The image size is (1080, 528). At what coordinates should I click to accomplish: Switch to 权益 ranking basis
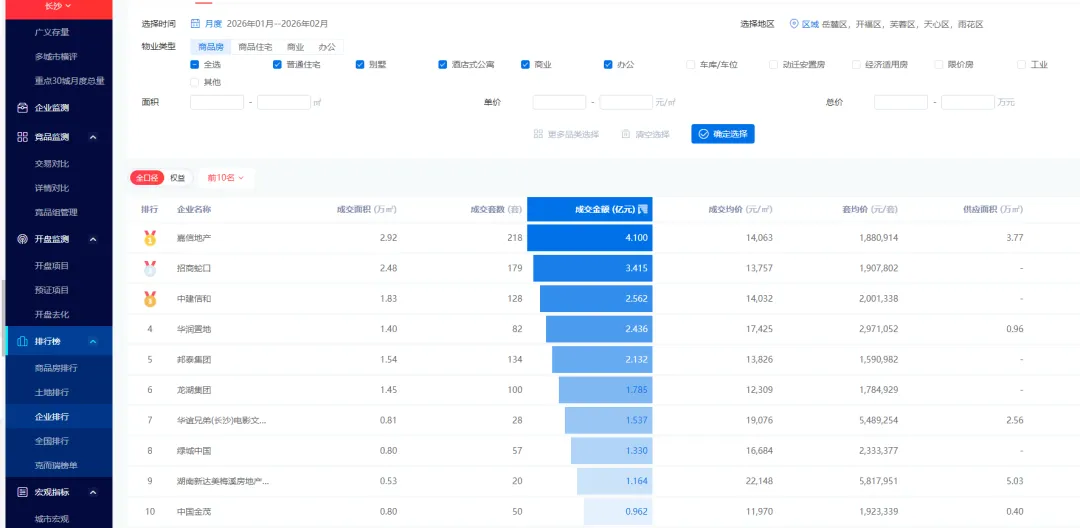coord(178,178)
